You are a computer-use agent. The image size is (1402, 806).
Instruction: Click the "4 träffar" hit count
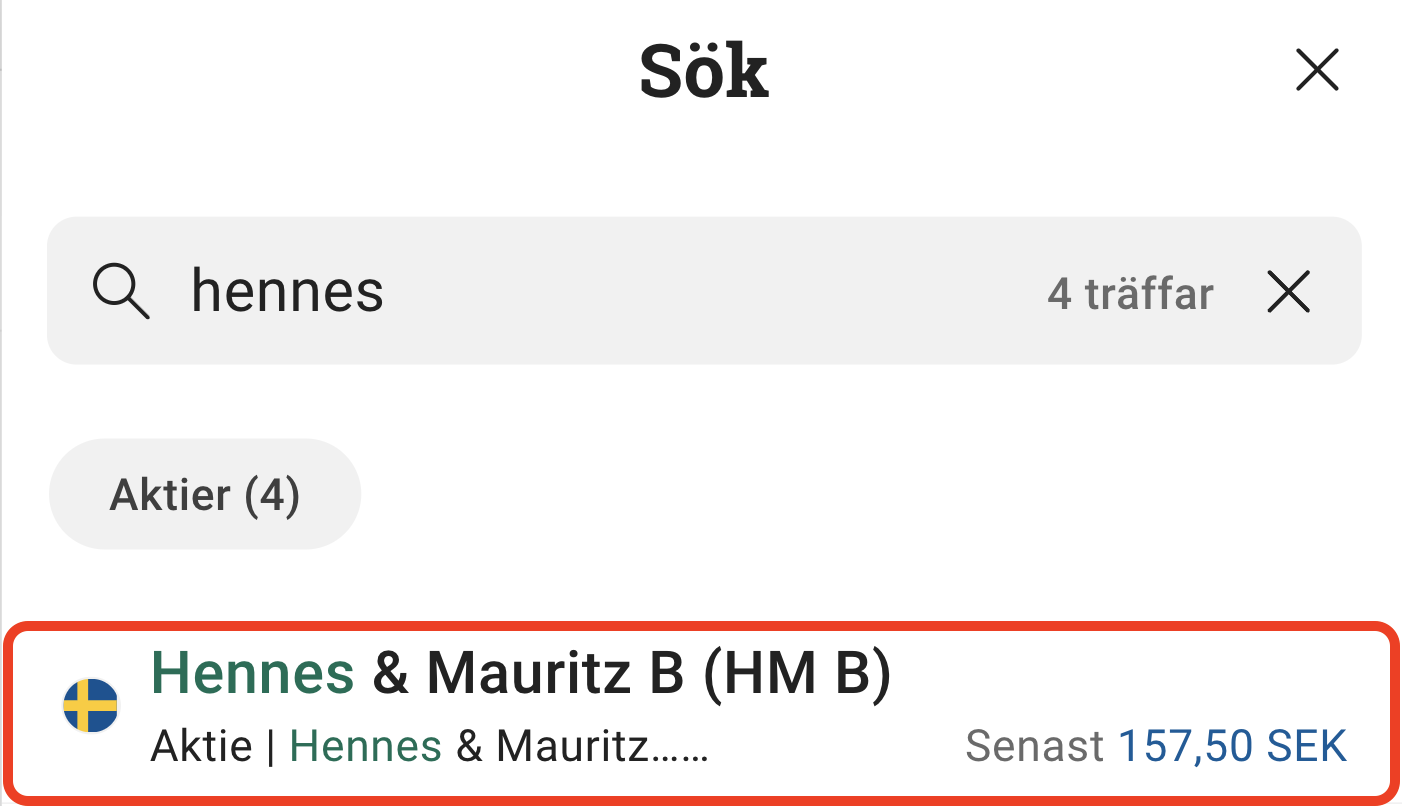point(1130,294)
